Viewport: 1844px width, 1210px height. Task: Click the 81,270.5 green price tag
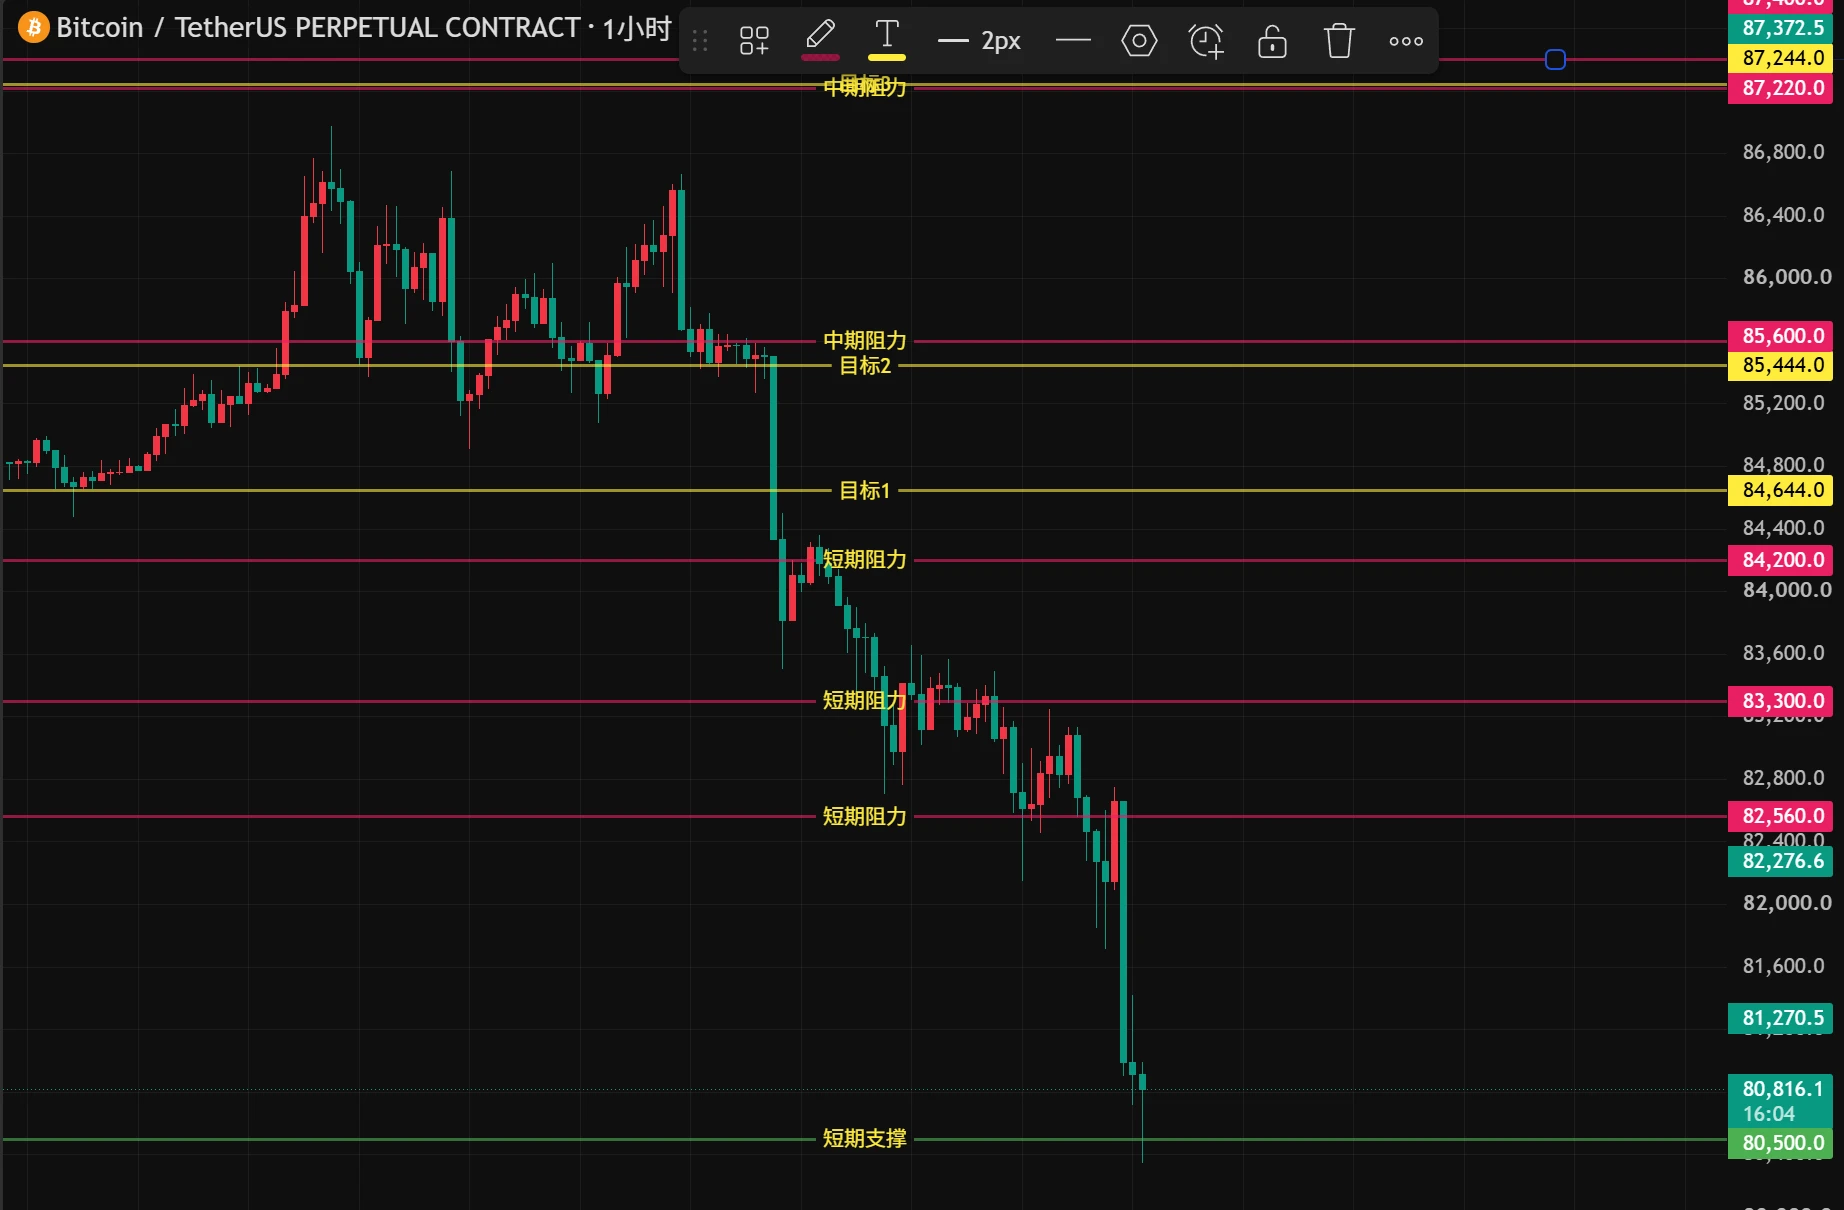click(1781, 1019)
